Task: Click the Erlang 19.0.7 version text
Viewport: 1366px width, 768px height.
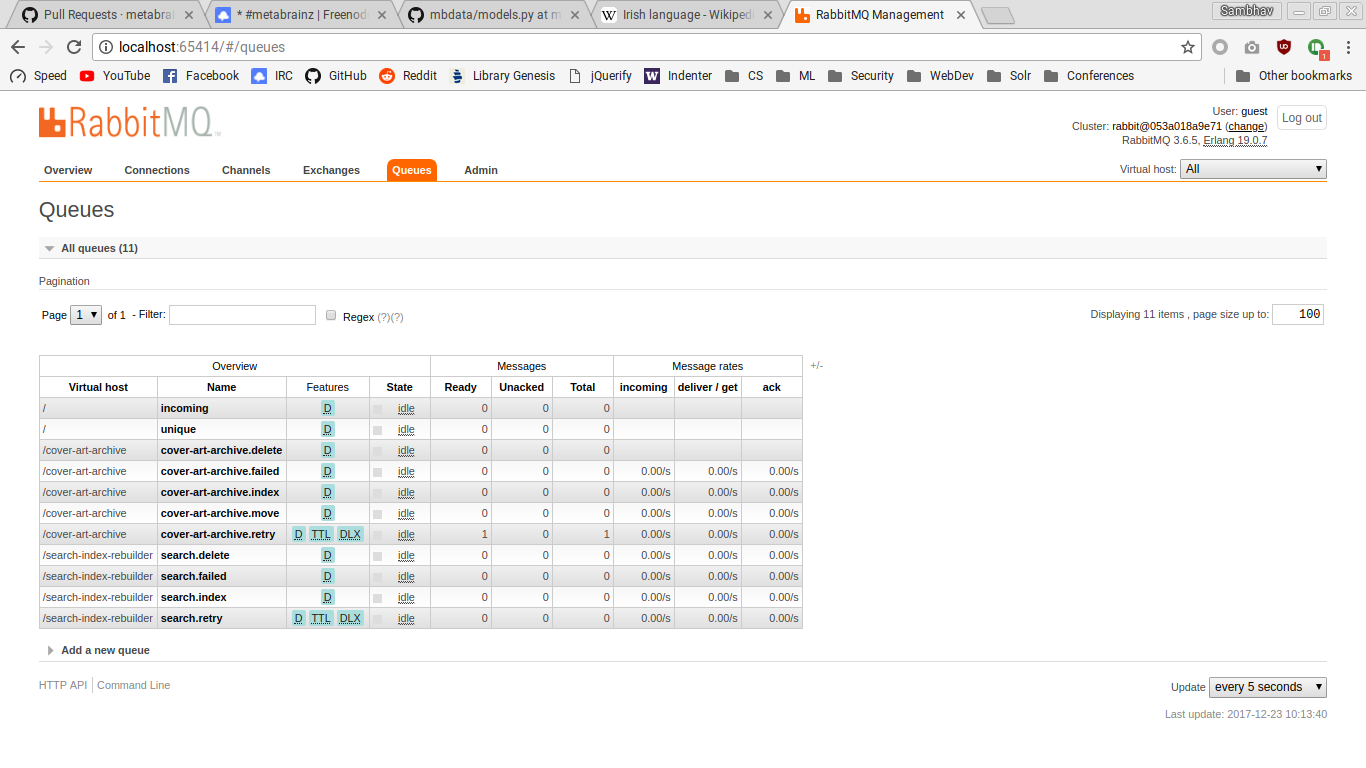Action: (1235, 141)
